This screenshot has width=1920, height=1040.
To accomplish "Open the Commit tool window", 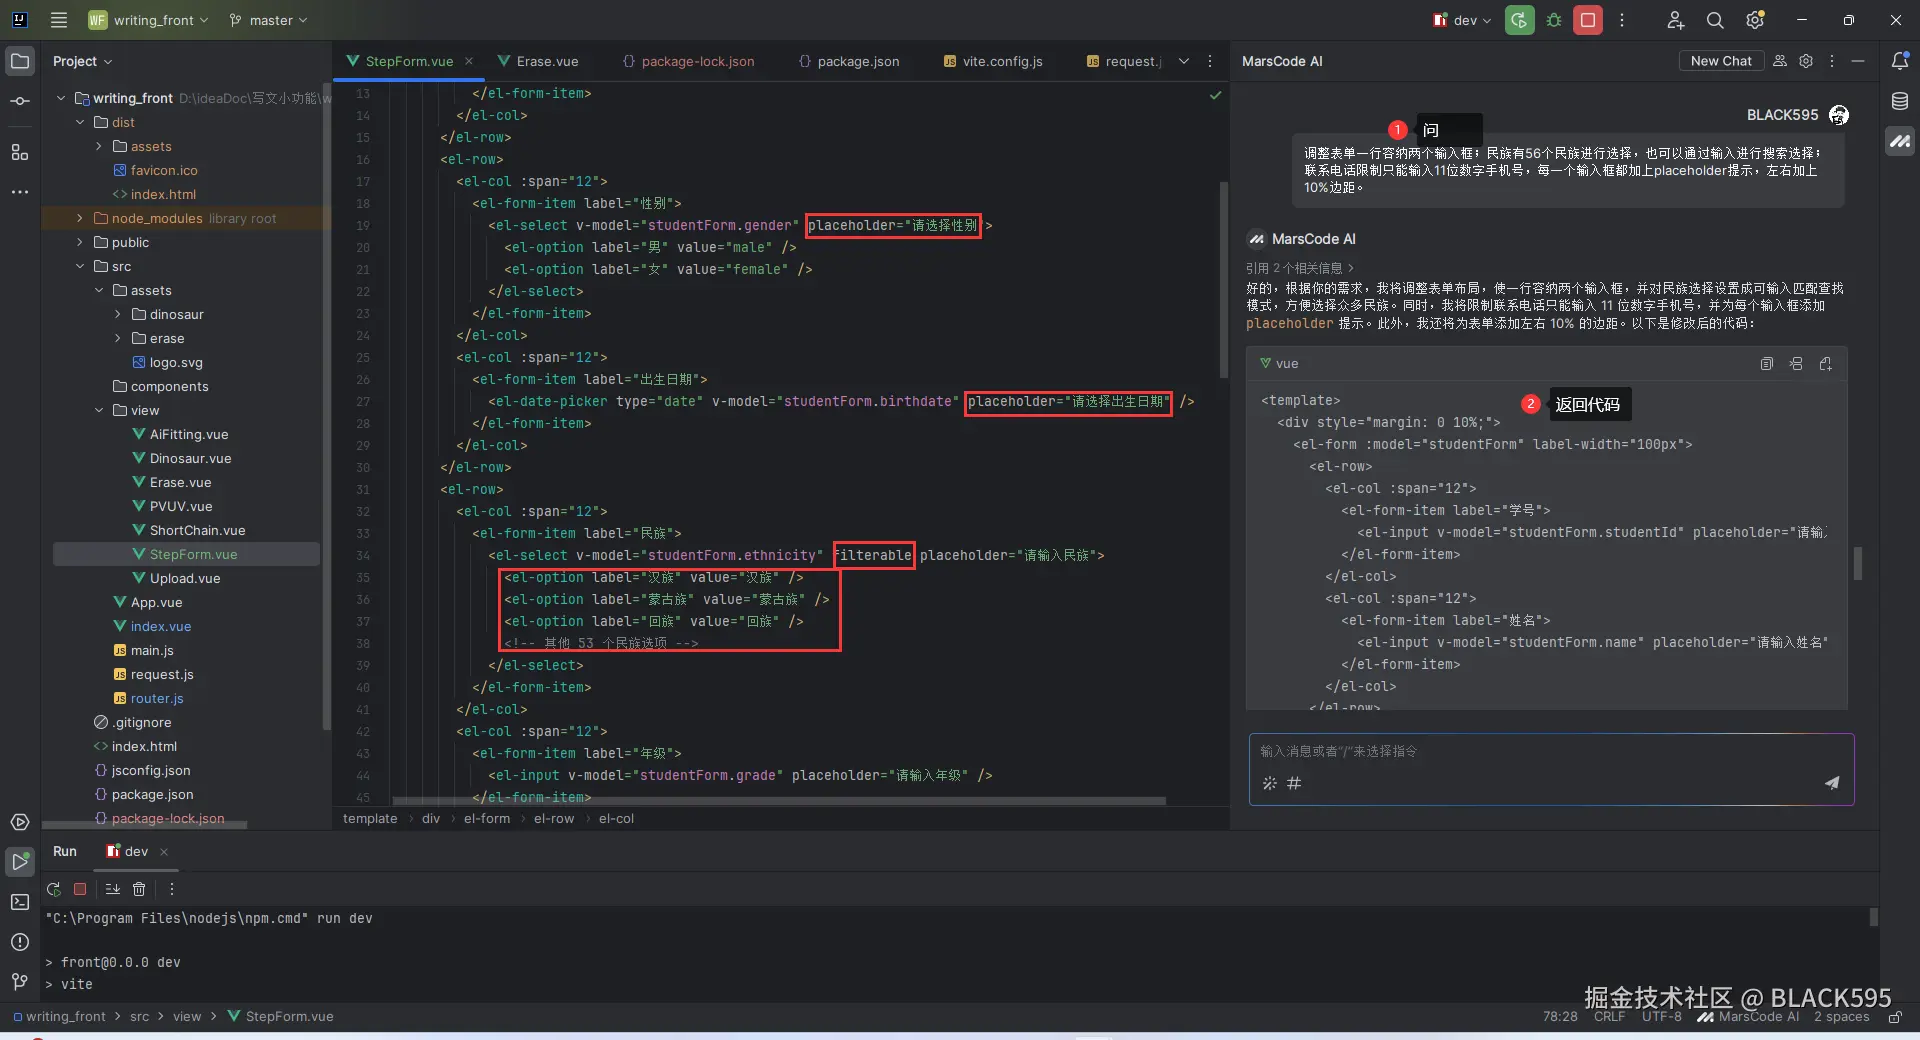I will 20,101.
